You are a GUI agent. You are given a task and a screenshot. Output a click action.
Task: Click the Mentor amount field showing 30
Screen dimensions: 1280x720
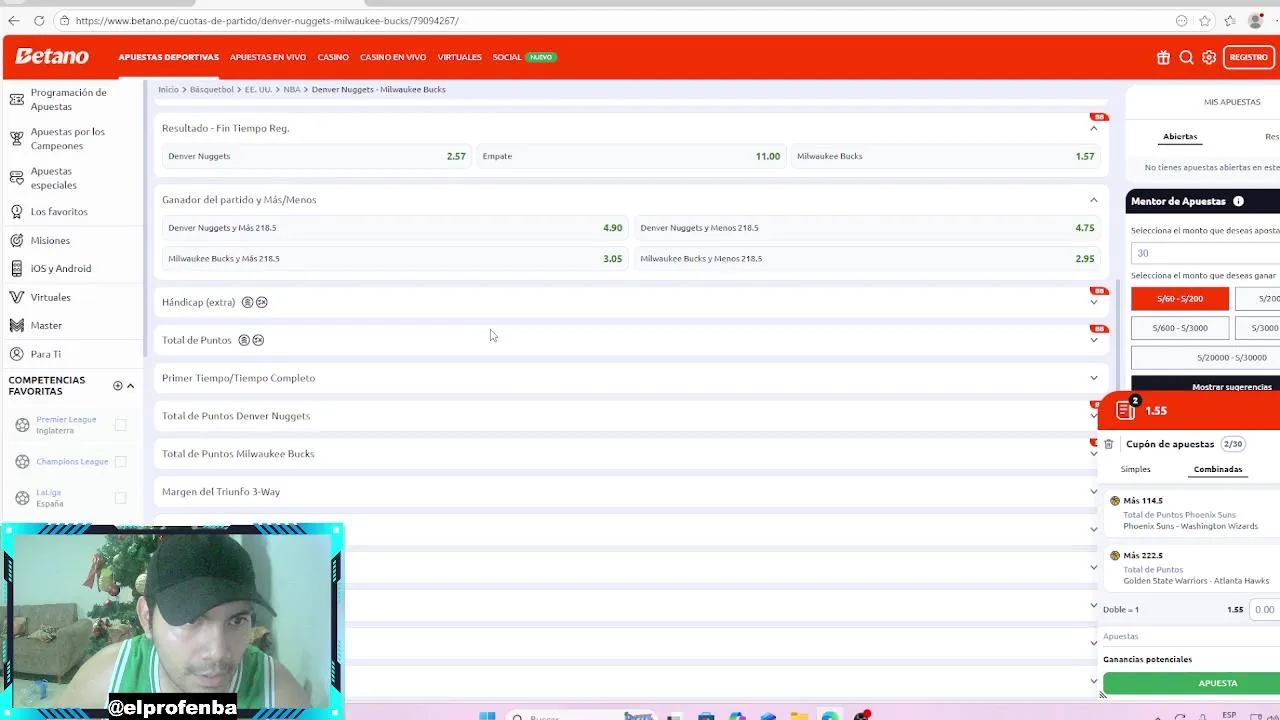point(1206,253)
